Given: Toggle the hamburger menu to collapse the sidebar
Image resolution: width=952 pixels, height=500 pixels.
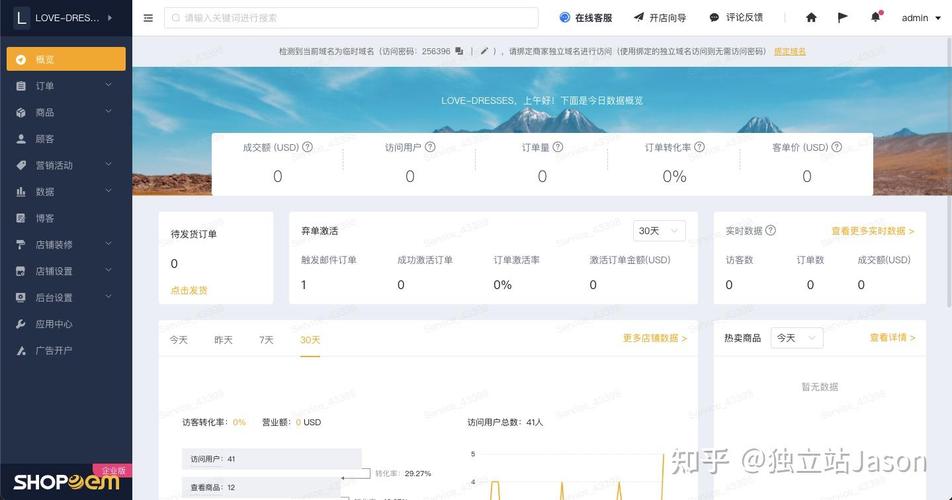Looking at the screenshot, I should (148, 18).
